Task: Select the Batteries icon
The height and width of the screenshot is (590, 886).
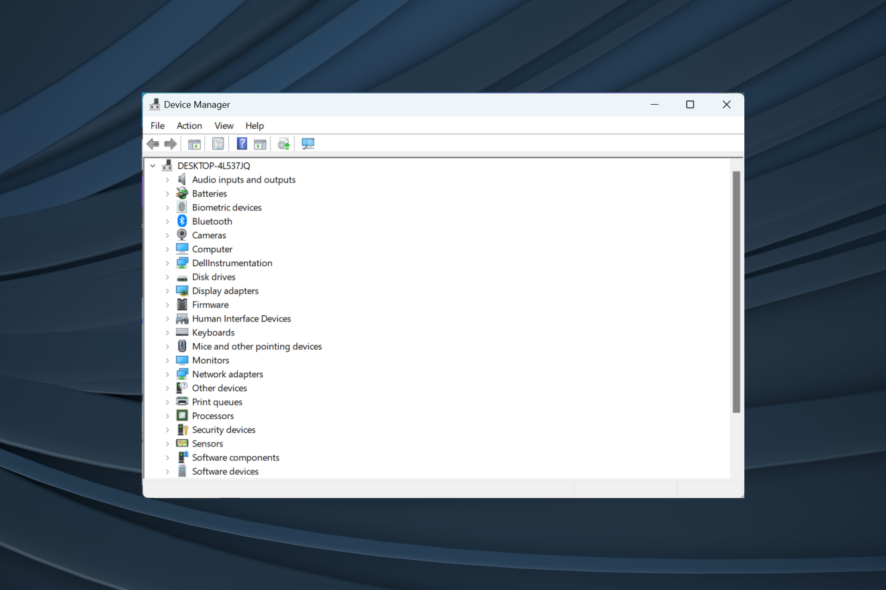Action: pos(182,193)
